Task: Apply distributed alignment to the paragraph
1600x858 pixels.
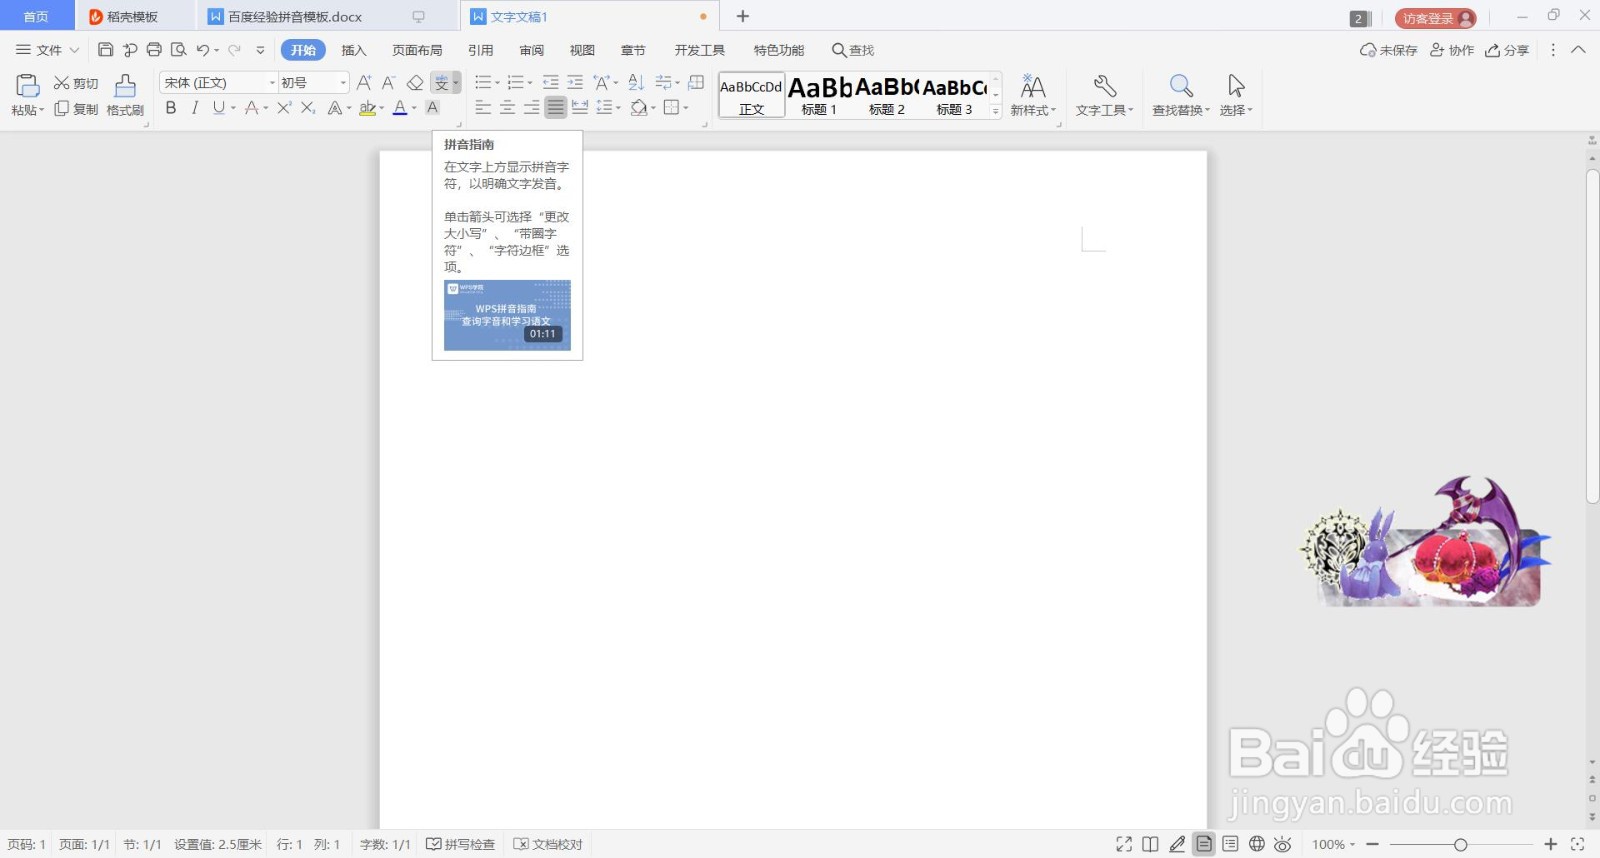Action: (580, 108)
